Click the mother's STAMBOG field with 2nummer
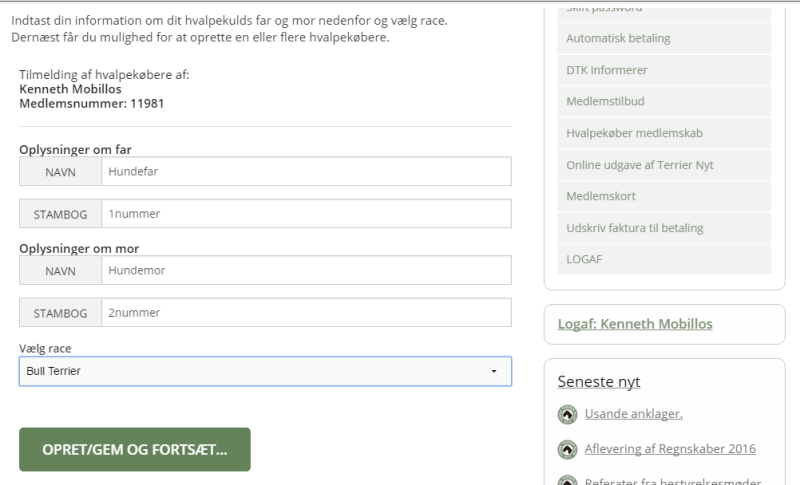800x485 pixels. [x=306, y=313]
